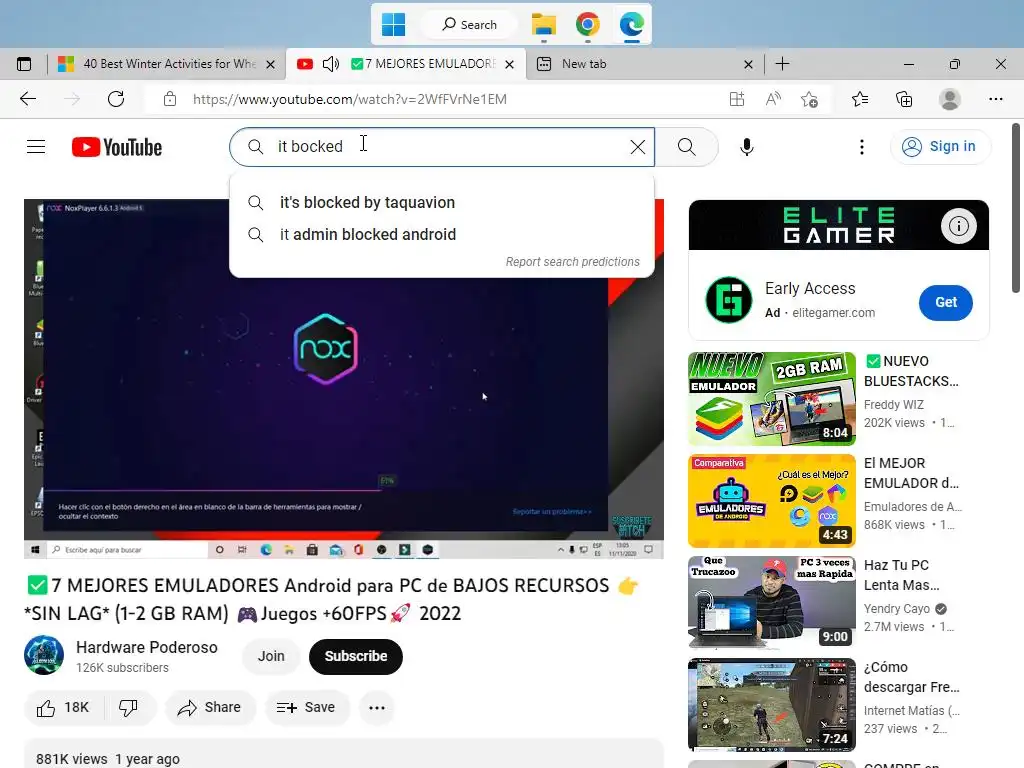Open Hardware Poderoso channel avatar
The width and height of the screenshot is (1024, 768).
[x=44, y=655]
